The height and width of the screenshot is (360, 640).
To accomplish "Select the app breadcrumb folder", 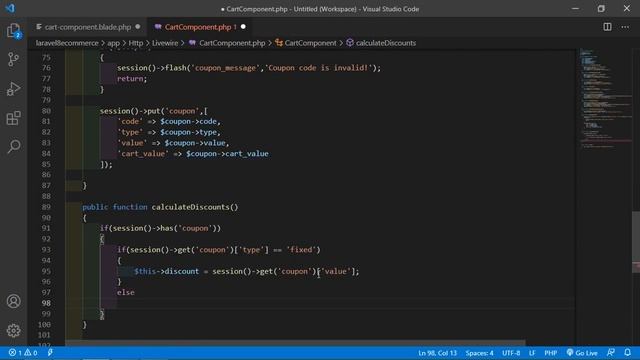I will point(113,43).
